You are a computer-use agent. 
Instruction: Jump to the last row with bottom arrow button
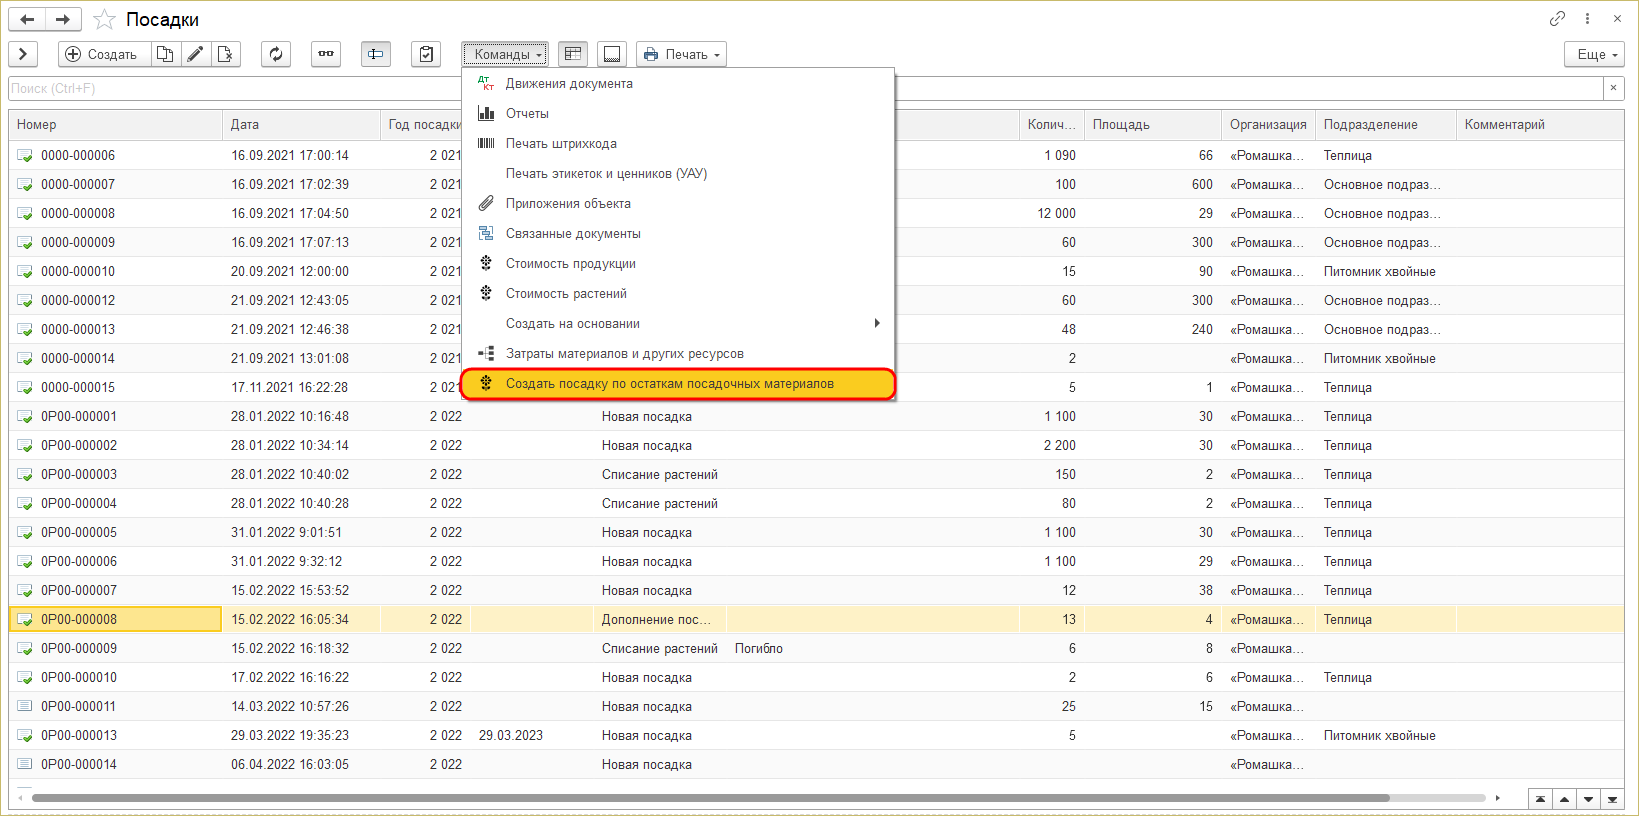(1612, 799)
